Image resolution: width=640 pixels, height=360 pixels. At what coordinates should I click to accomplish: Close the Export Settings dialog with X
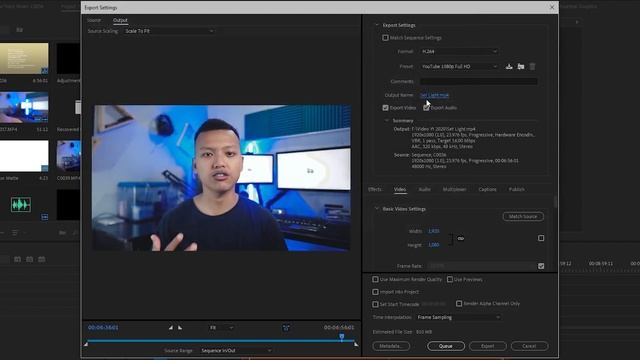click(x=552, y=7)
